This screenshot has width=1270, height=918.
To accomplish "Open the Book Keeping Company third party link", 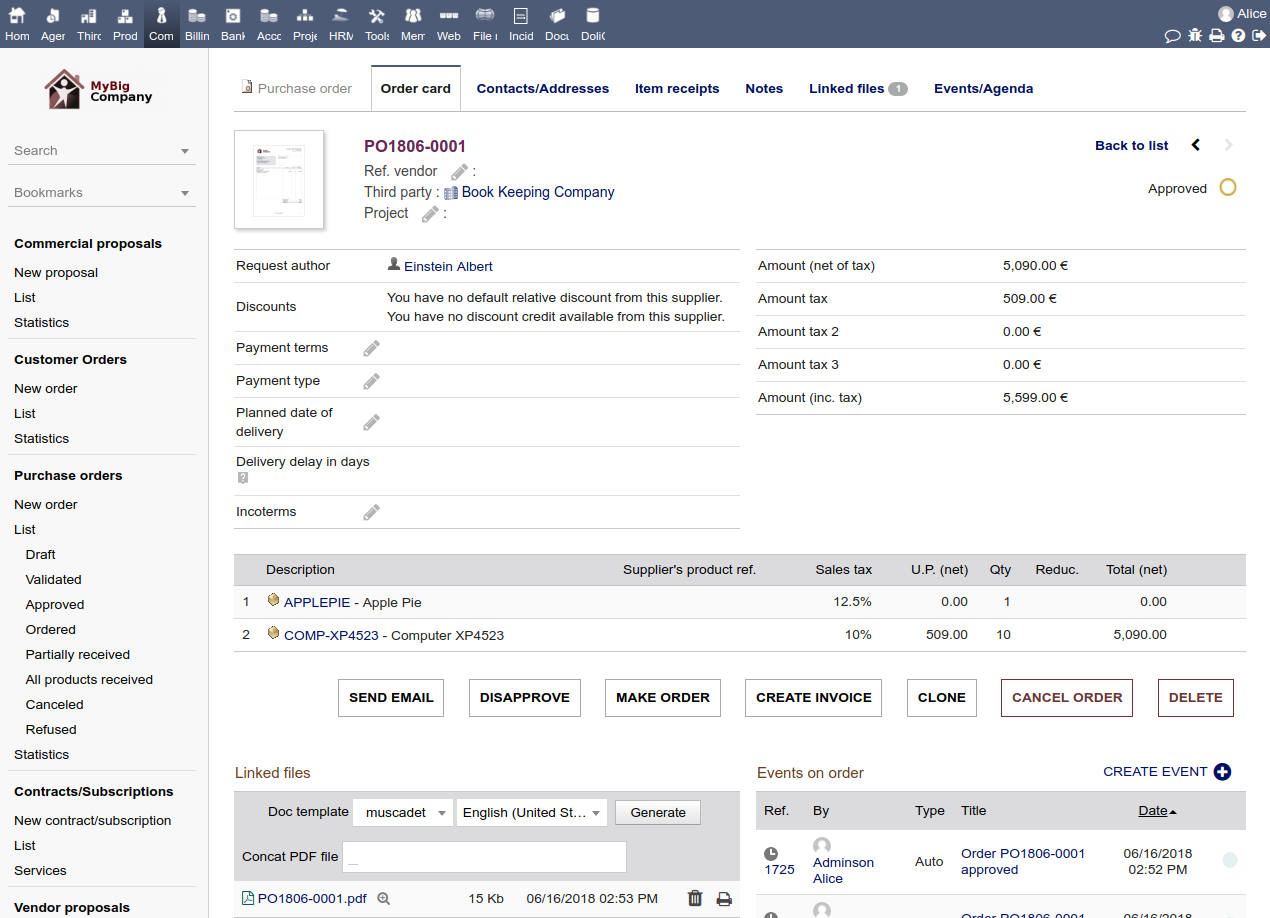I will (x=537, y=192).
